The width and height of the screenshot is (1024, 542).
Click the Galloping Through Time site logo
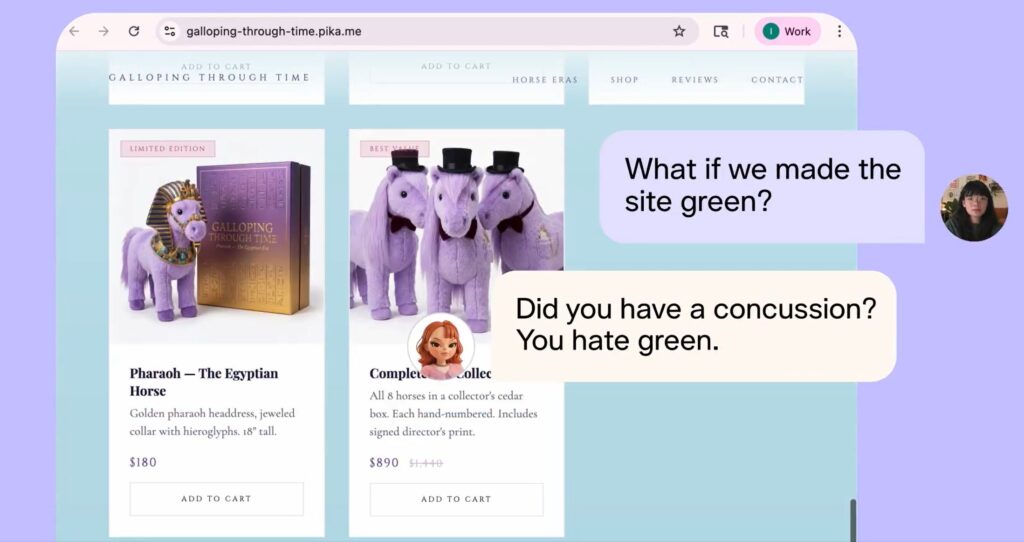pos(209,78)
